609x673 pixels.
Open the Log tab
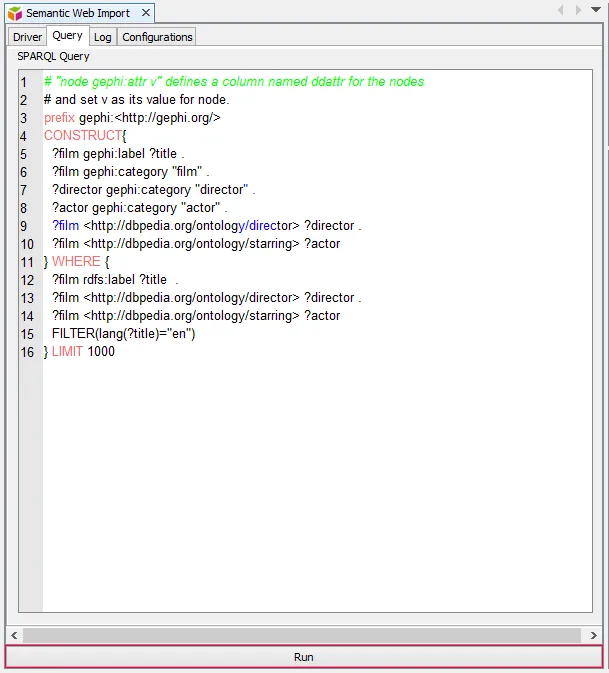[103, 37]
